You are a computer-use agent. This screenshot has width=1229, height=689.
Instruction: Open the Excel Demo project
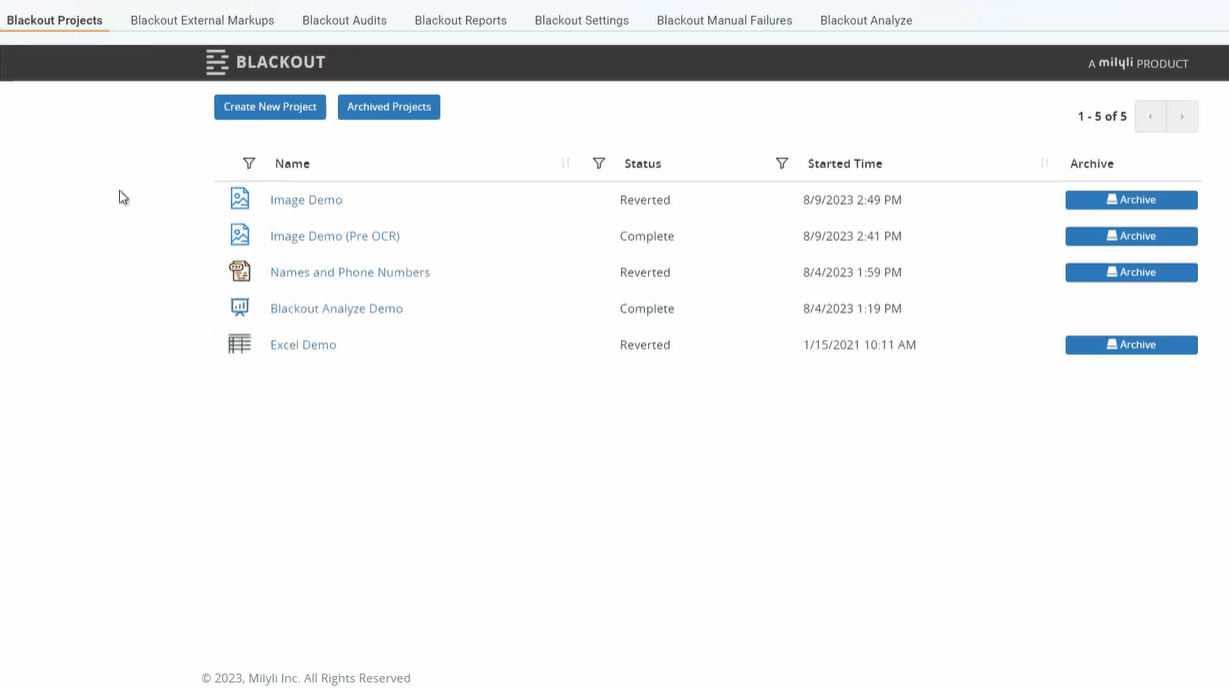click(x=303, y=345)
